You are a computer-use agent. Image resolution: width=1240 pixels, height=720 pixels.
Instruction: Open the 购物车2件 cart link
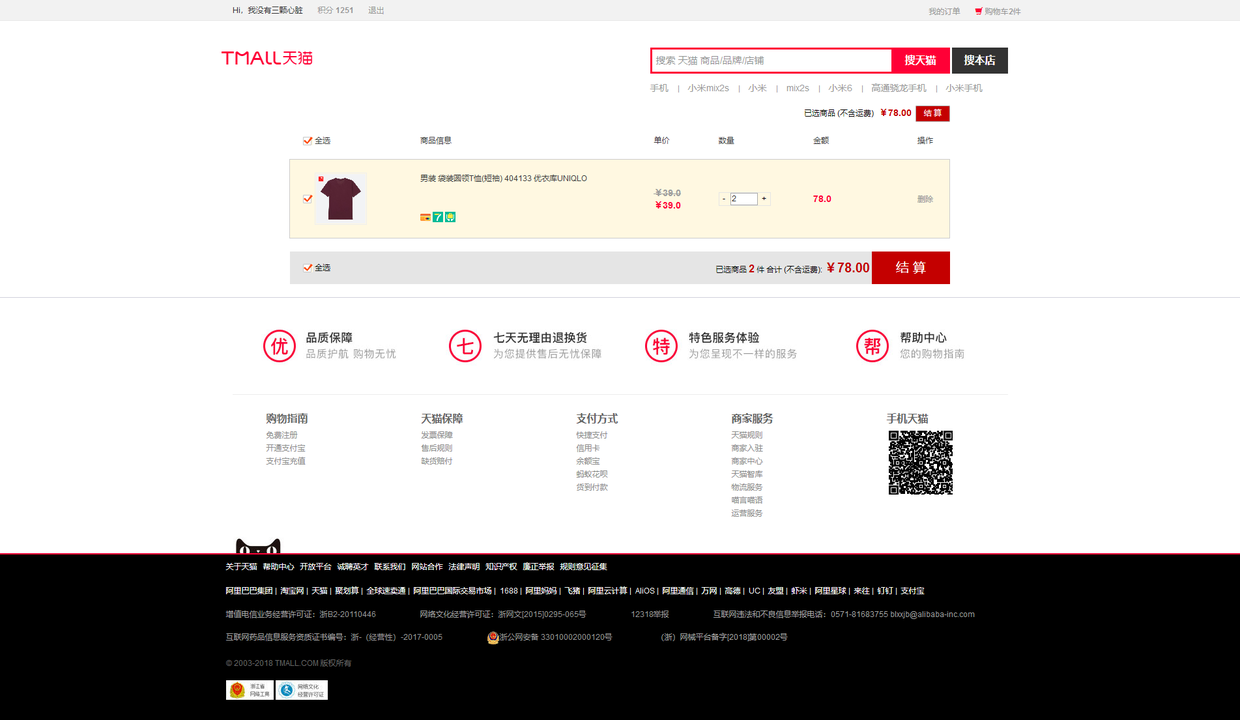coord(1002,12)
